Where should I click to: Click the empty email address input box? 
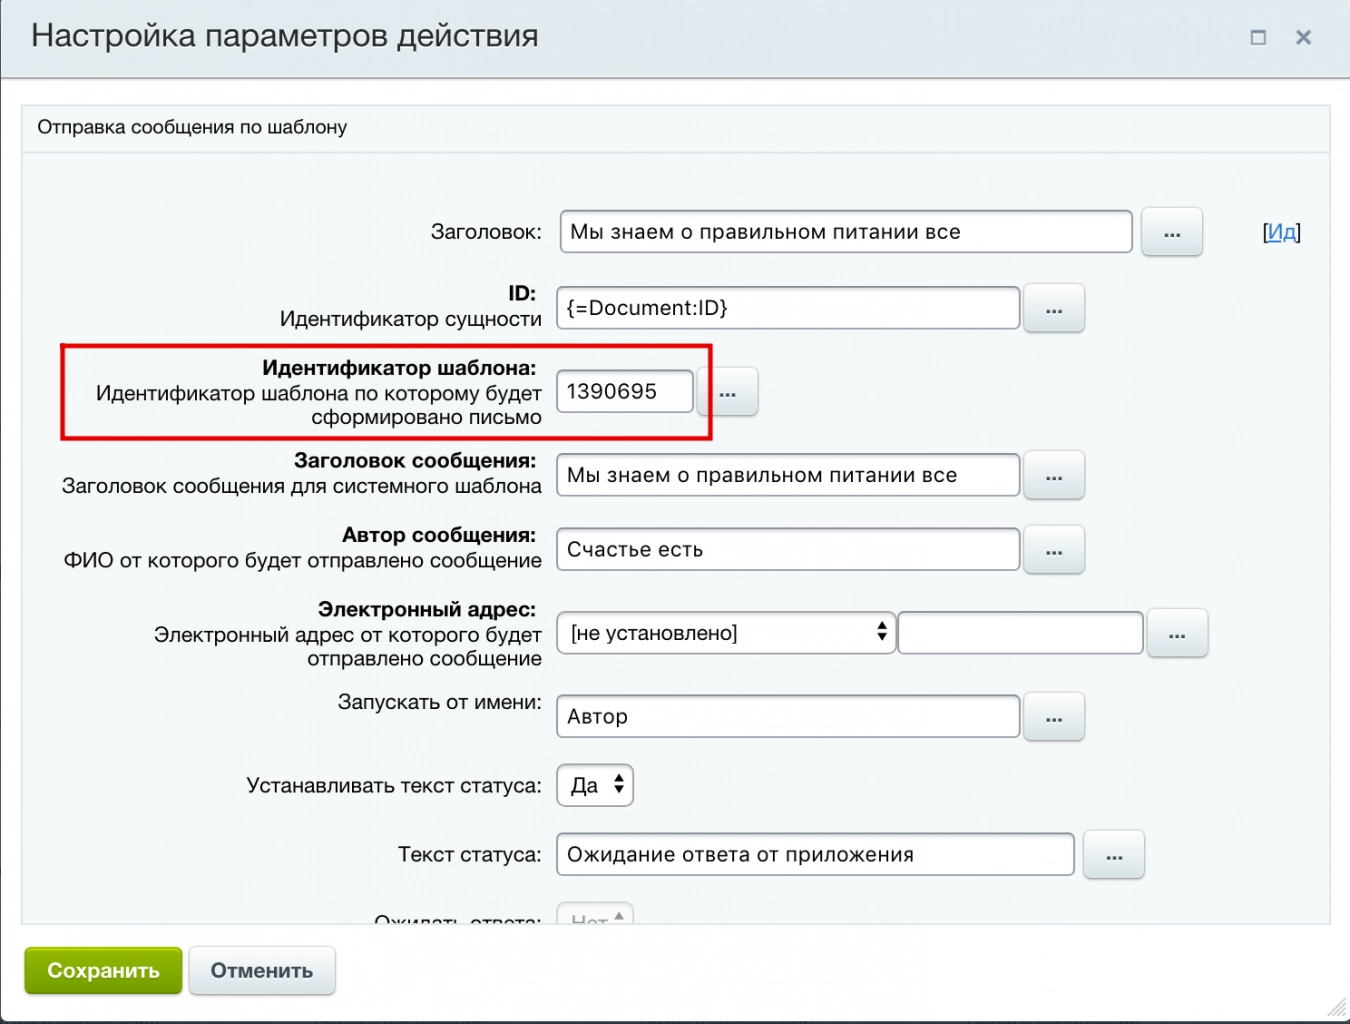coord(1019,632)
